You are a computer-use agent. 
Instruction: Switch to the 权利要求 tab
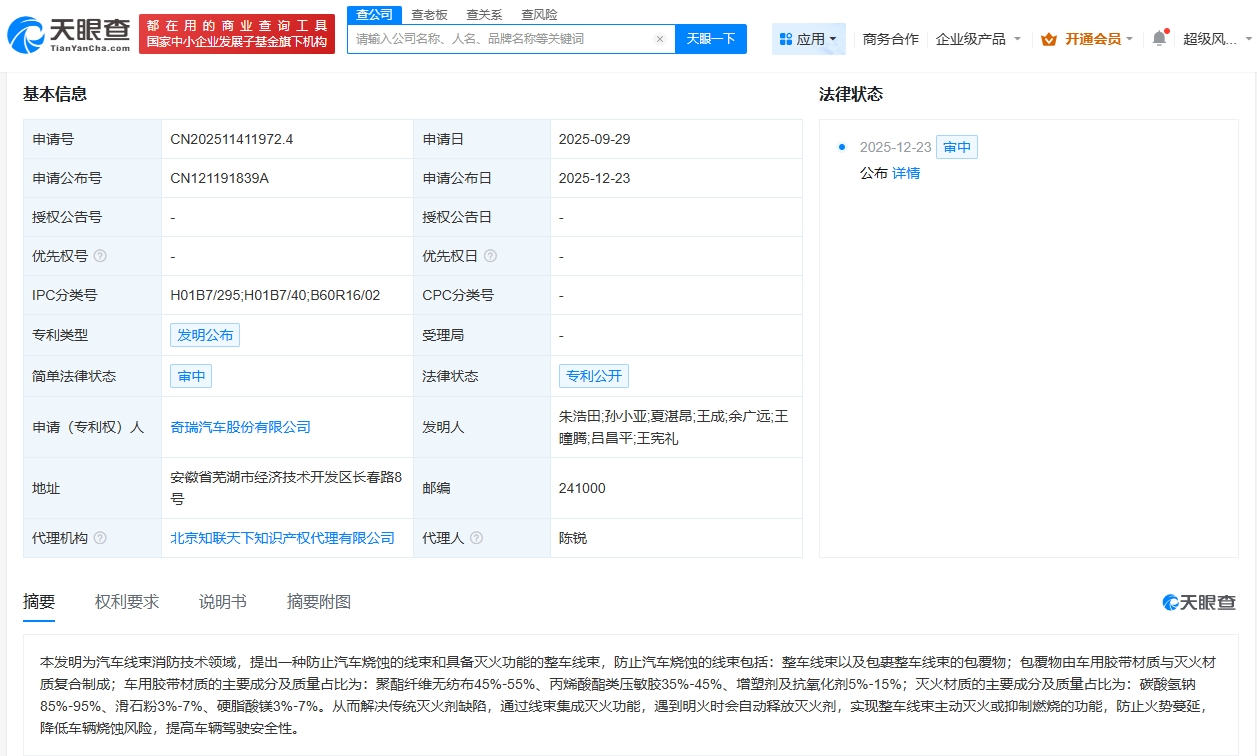click(x=126, y=601)
